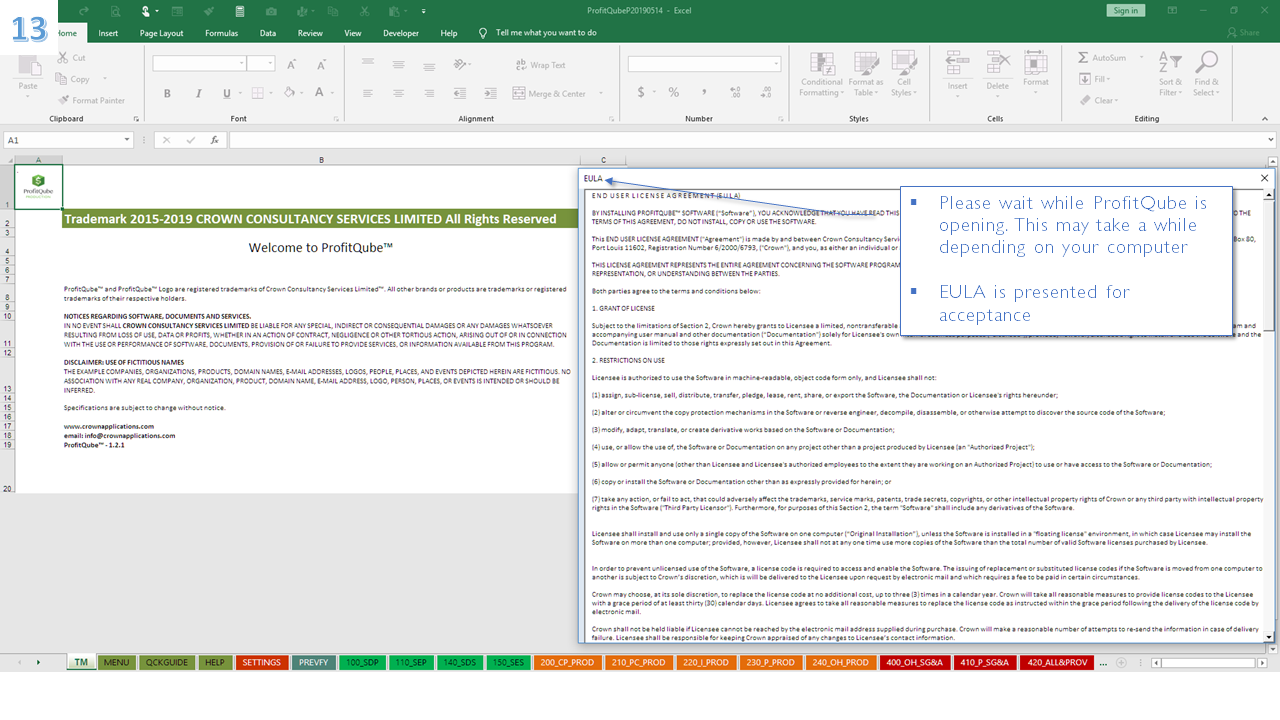Click the Share button
Viewport: 1280px width, 720px height.
pyautogui.click(x=1243, y=33)
